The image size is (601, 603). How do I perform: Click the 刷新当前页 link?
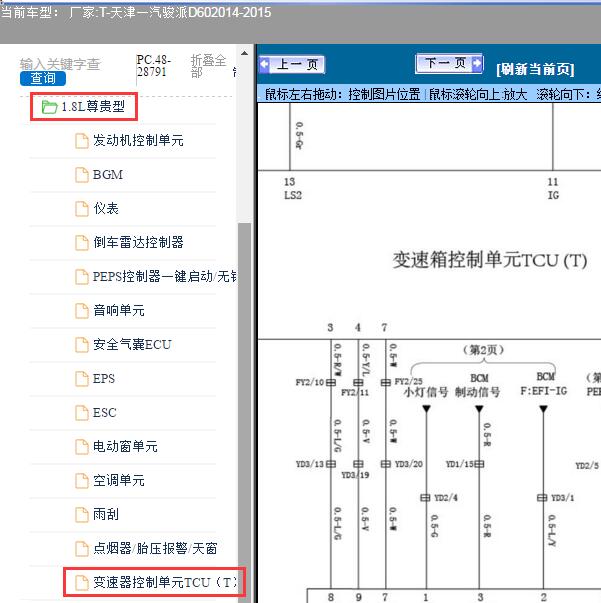click(x=535, y=70)
